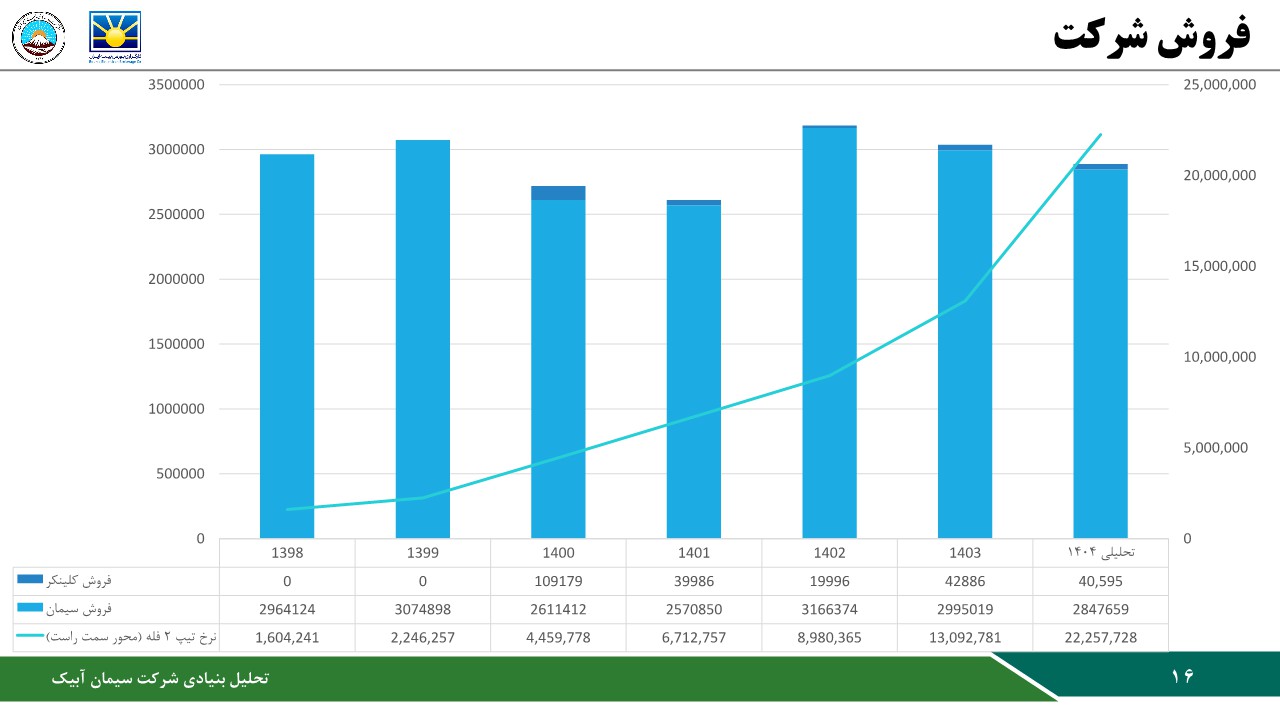This screenshot has height=720, width=1280.
Task: Select the 1401 column header in data table
Action: pos(694,553)
